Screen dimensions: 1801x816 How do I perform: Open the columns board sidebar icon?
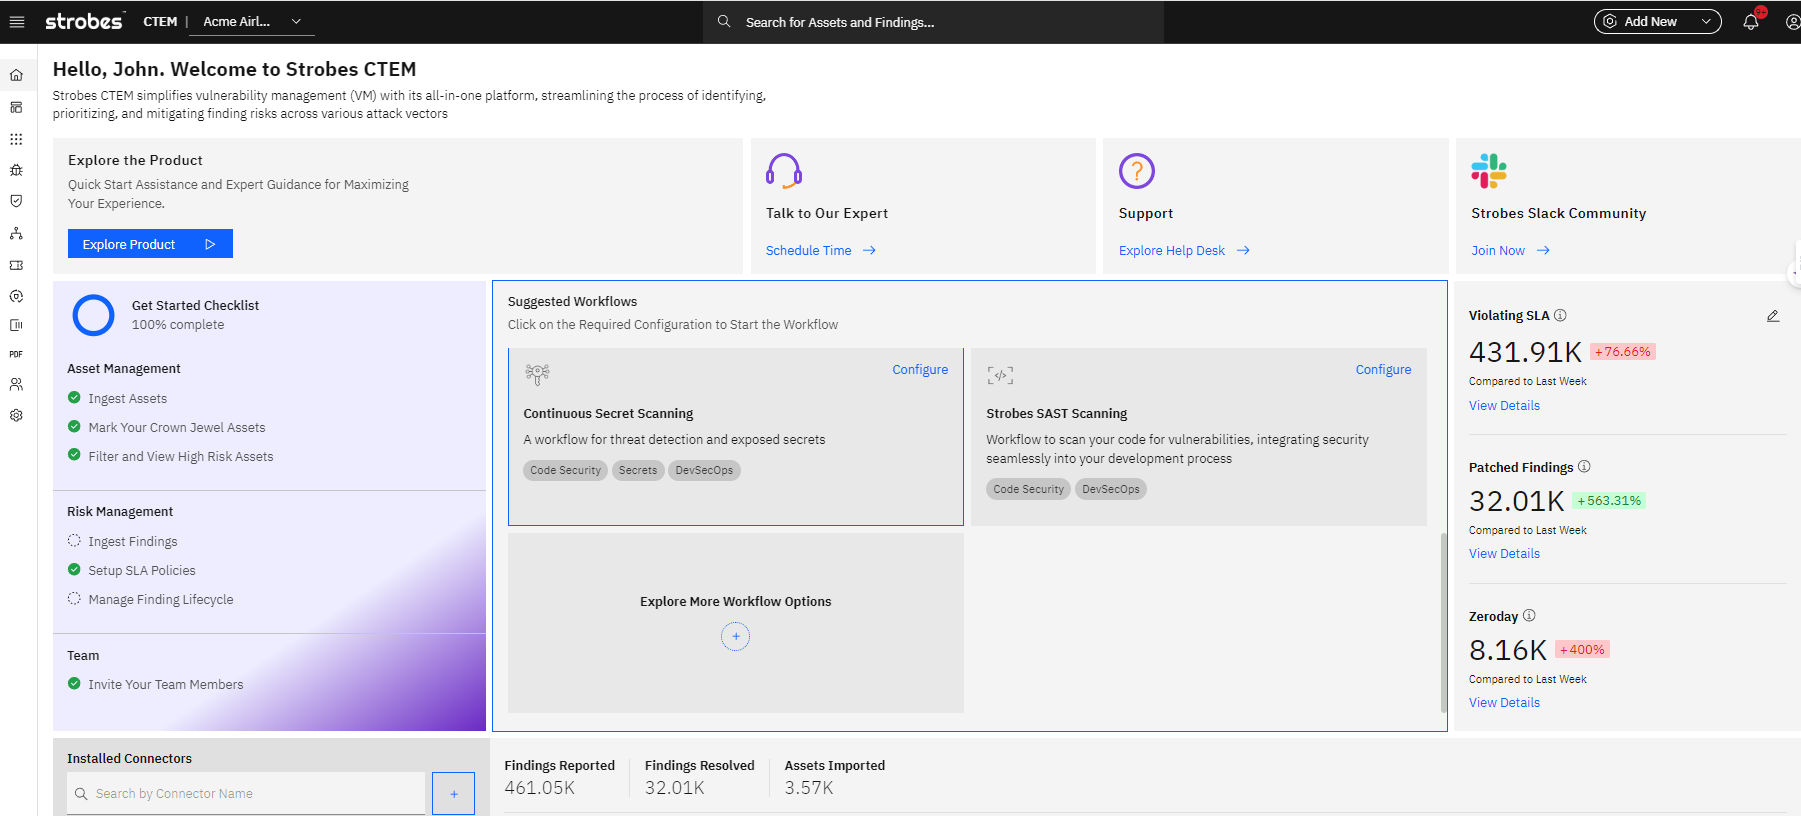(16, 325)
